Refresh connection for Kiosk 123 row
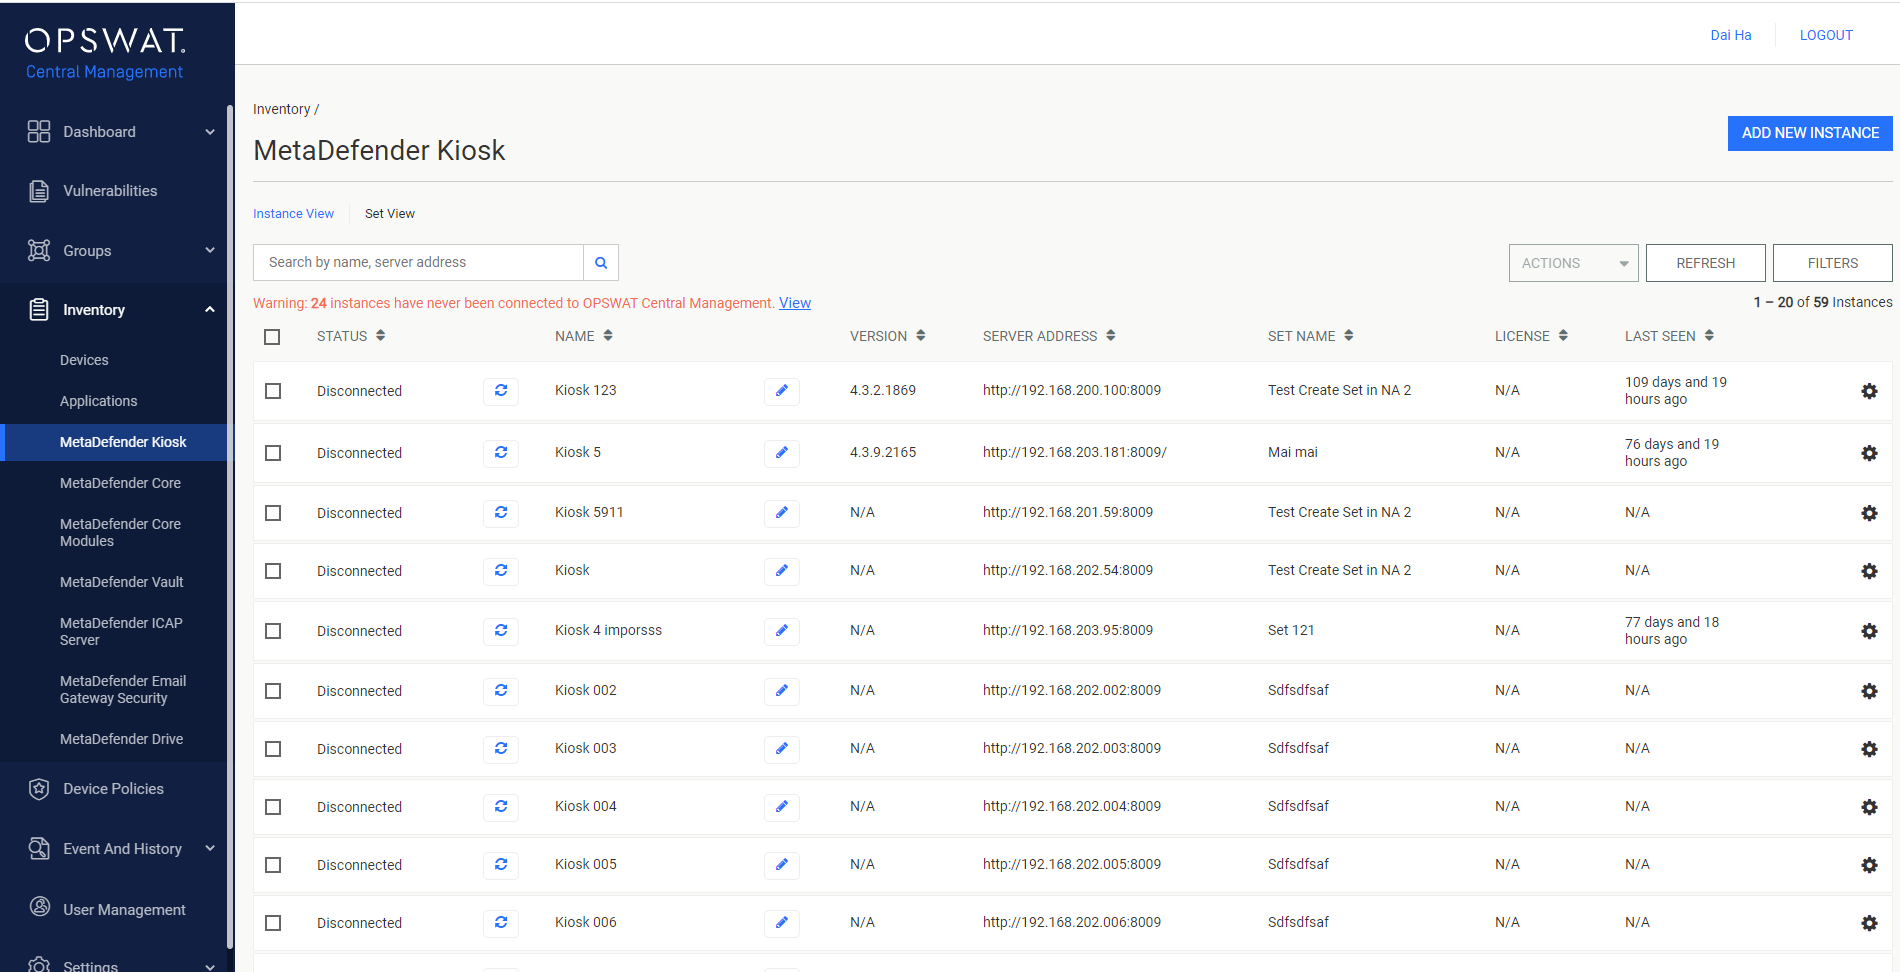 coord(501,391)
